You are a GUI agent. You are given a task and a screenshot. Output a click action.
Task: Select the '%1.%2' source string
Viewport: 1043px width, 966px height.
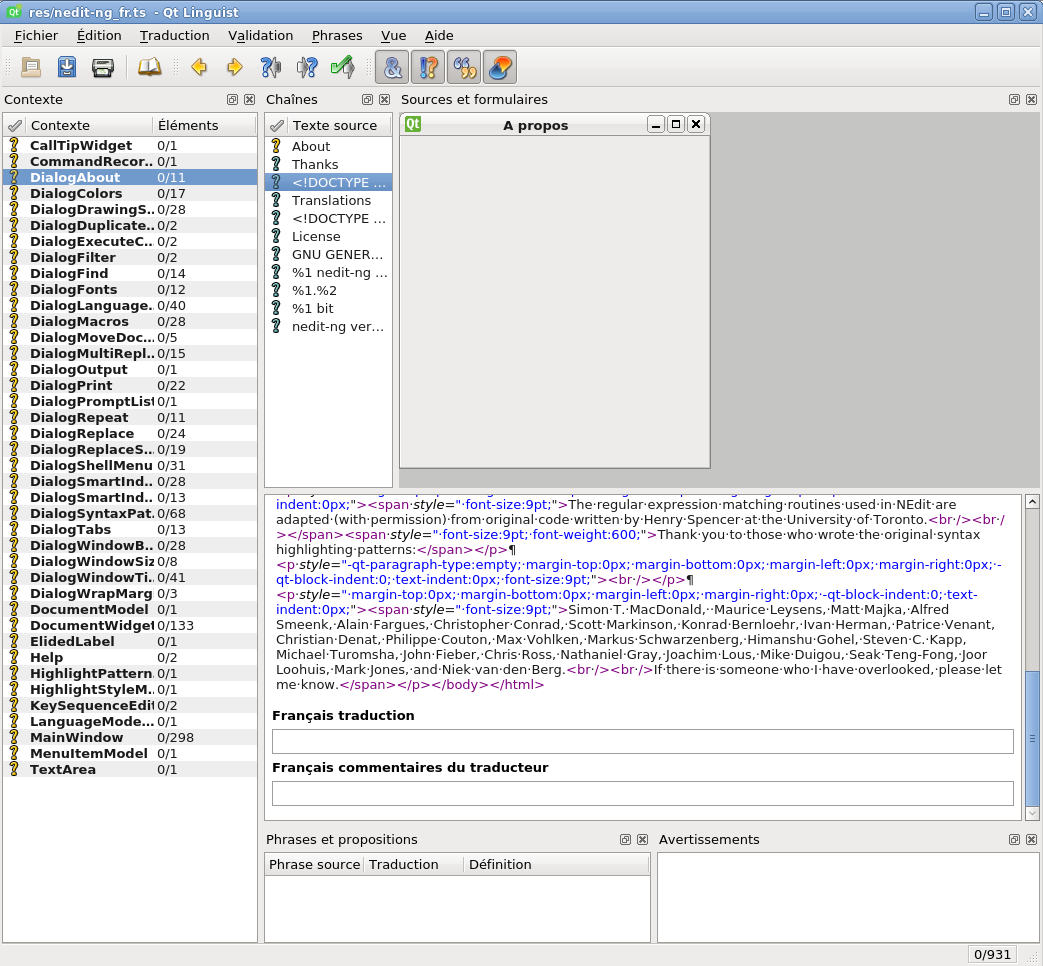point(329,290)
